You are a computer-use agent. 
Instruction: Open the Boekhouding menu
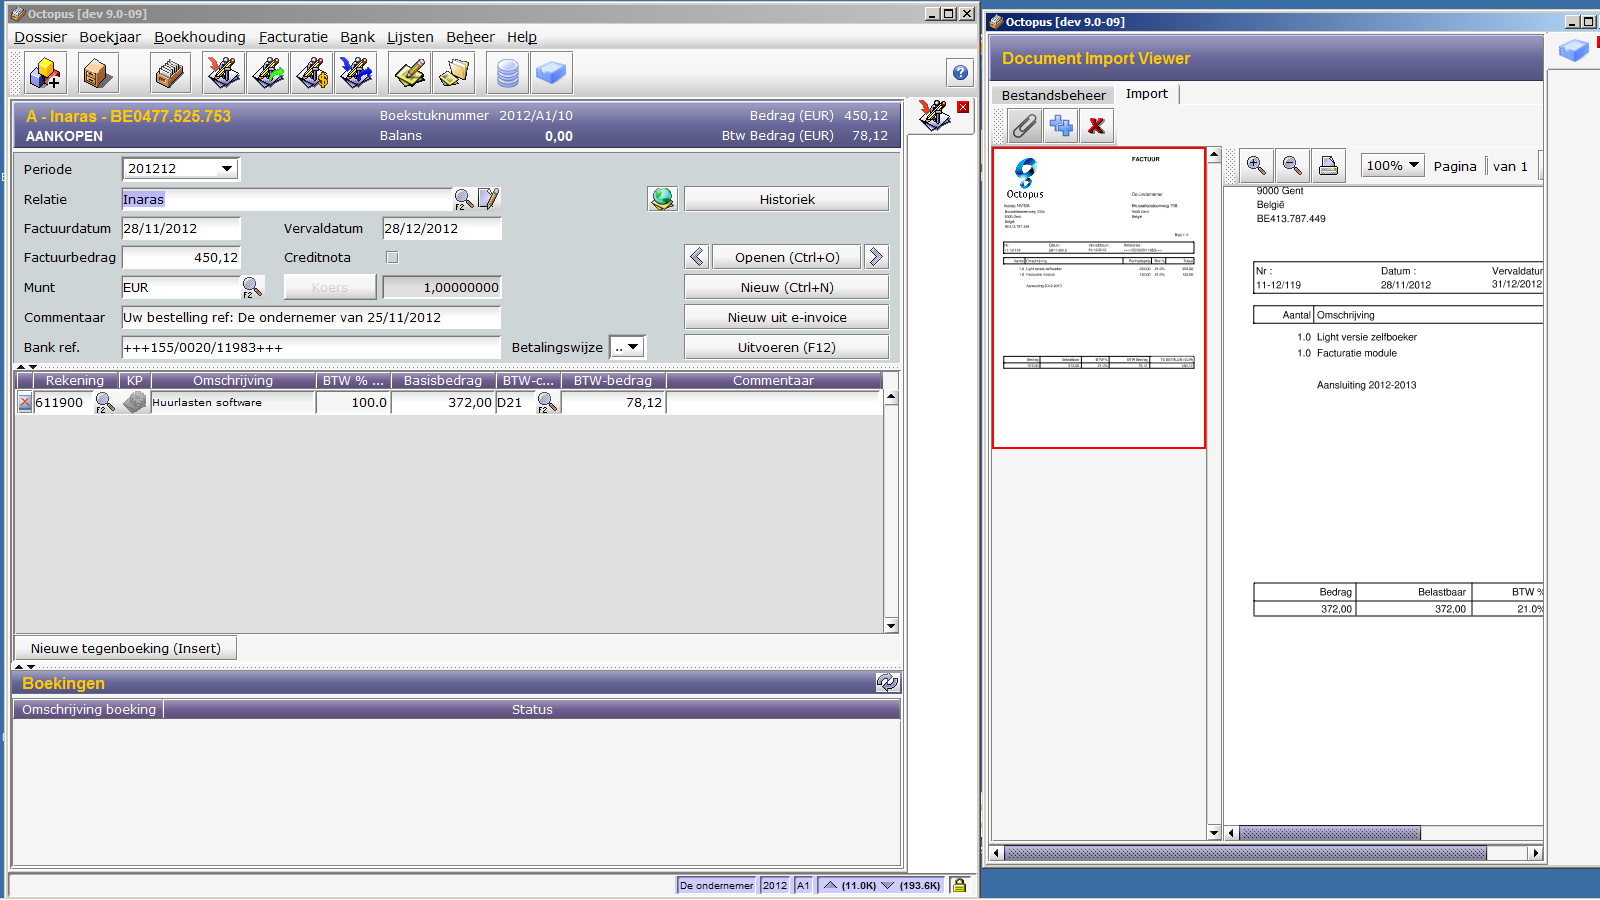[199, 37]
